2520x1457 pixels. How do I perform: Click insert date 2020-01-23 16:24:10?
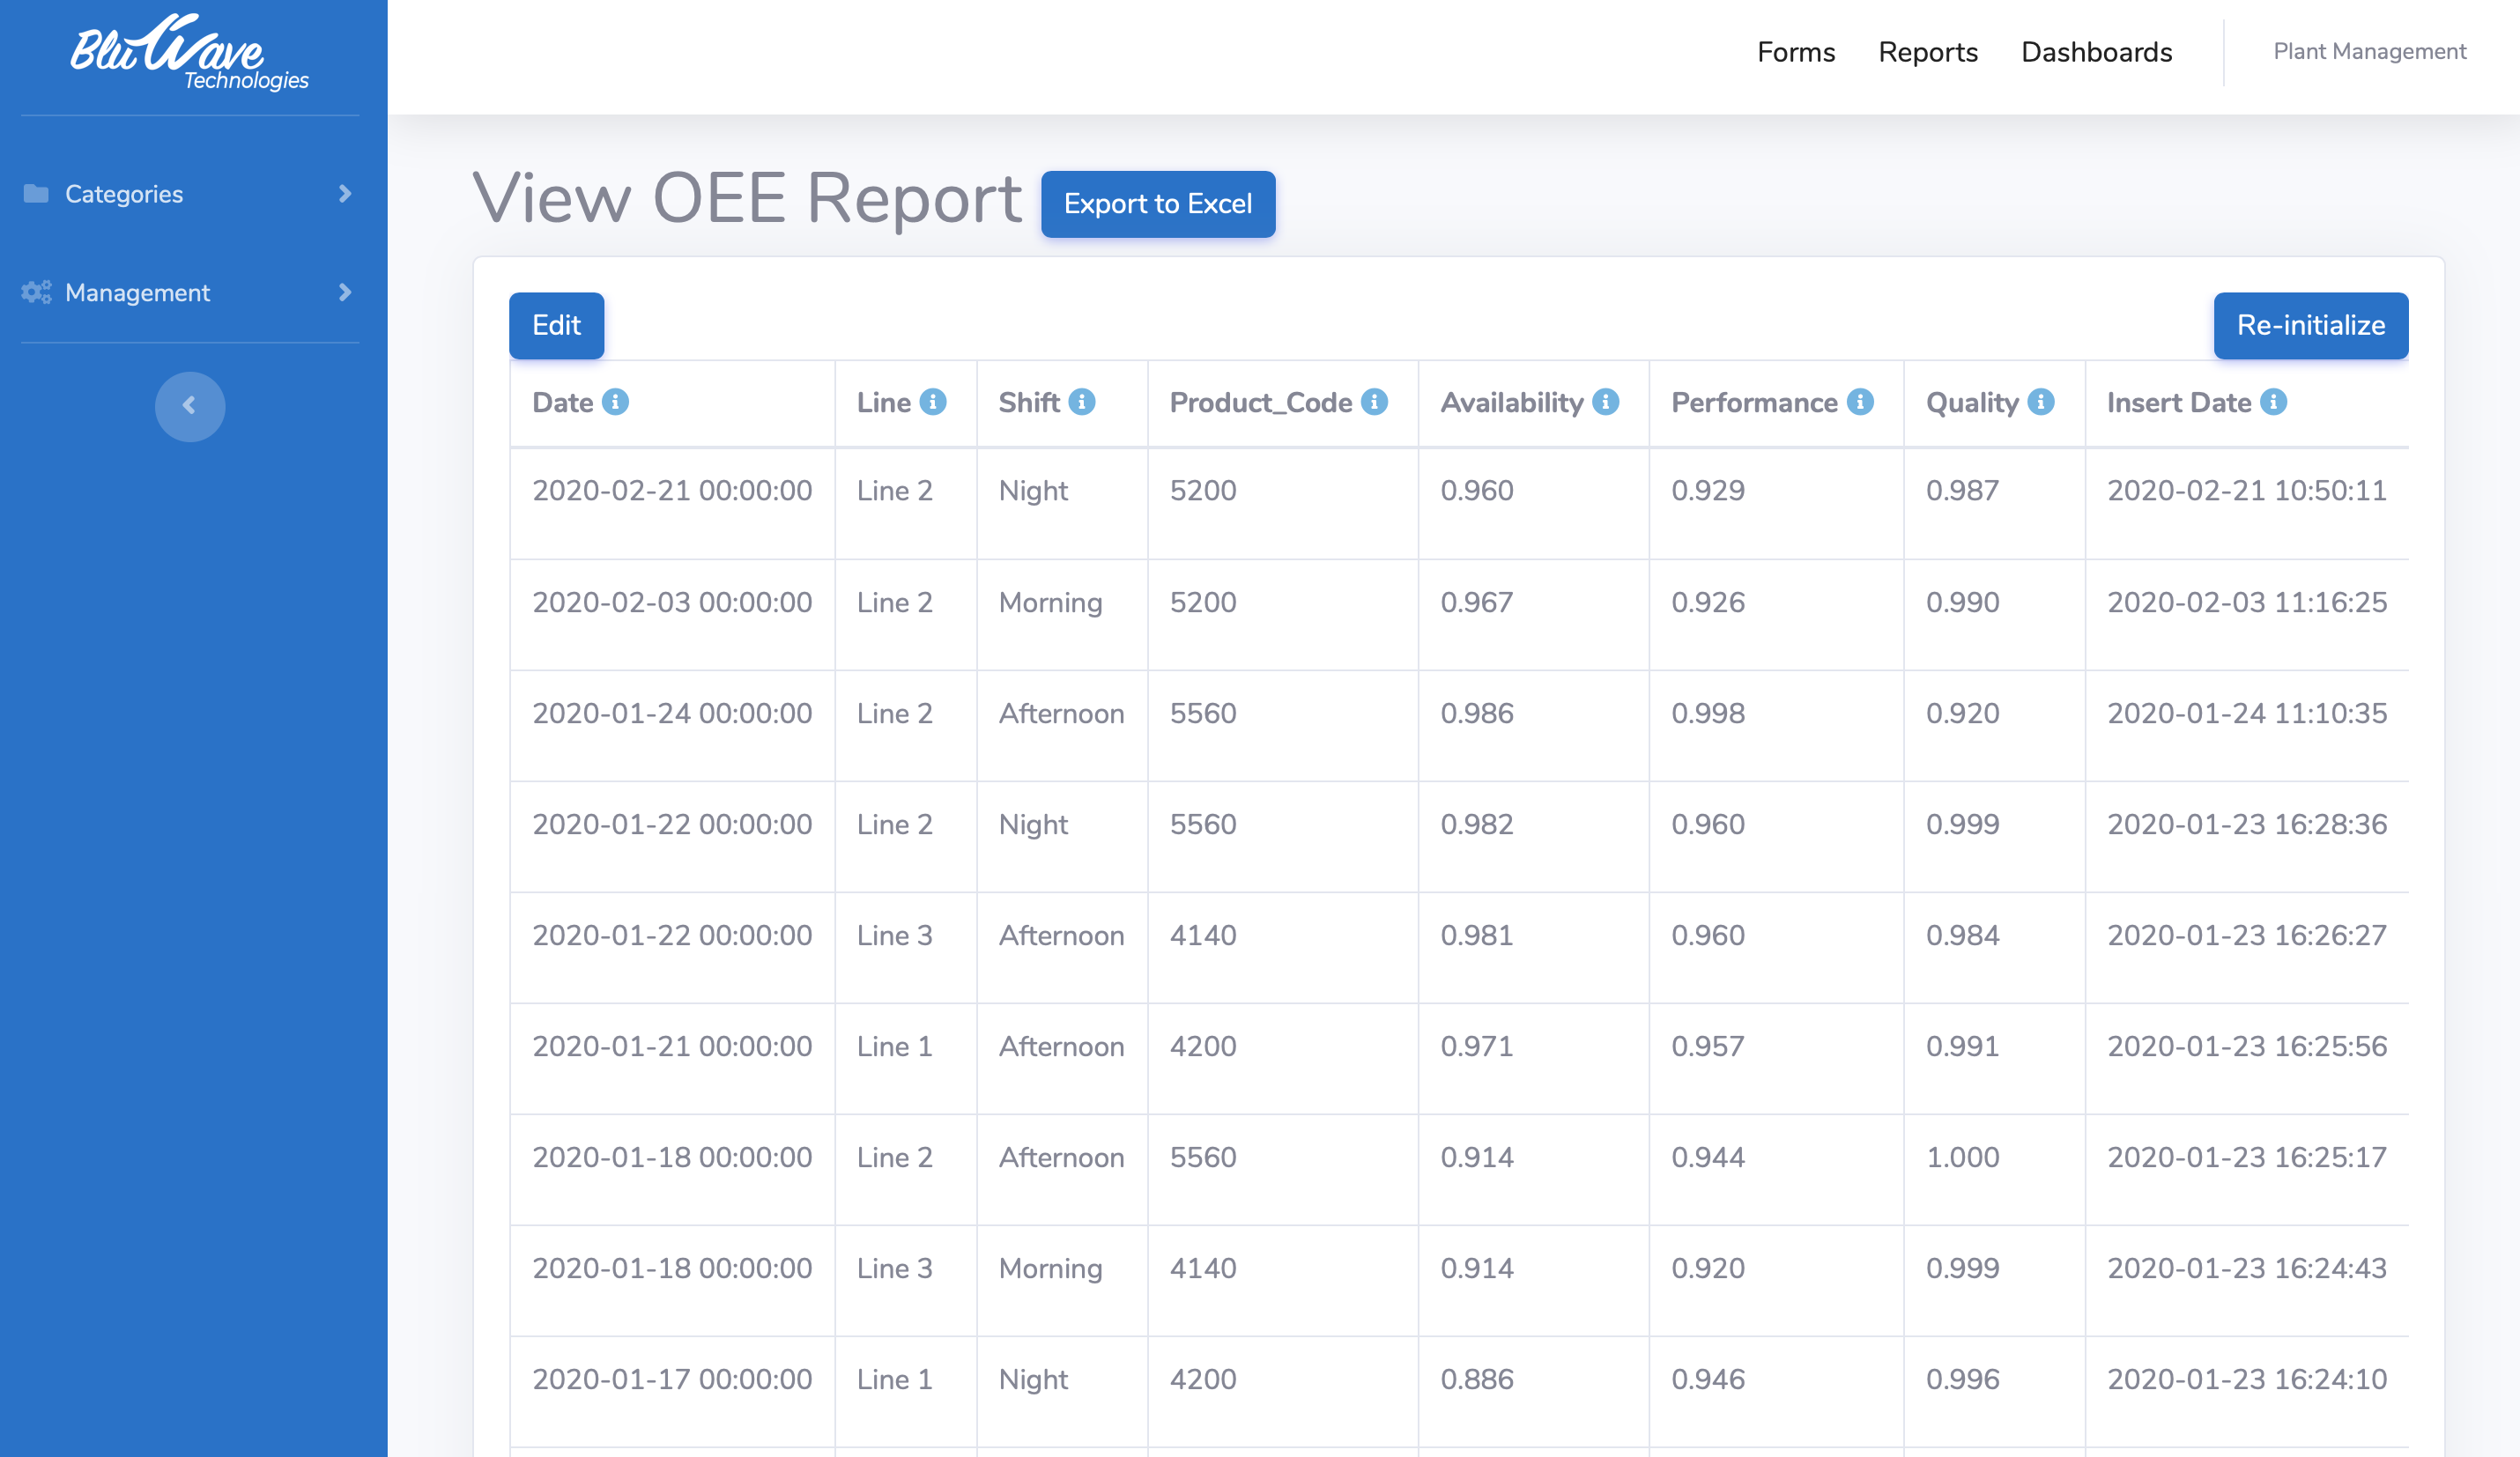[x=2246, y=1379]
